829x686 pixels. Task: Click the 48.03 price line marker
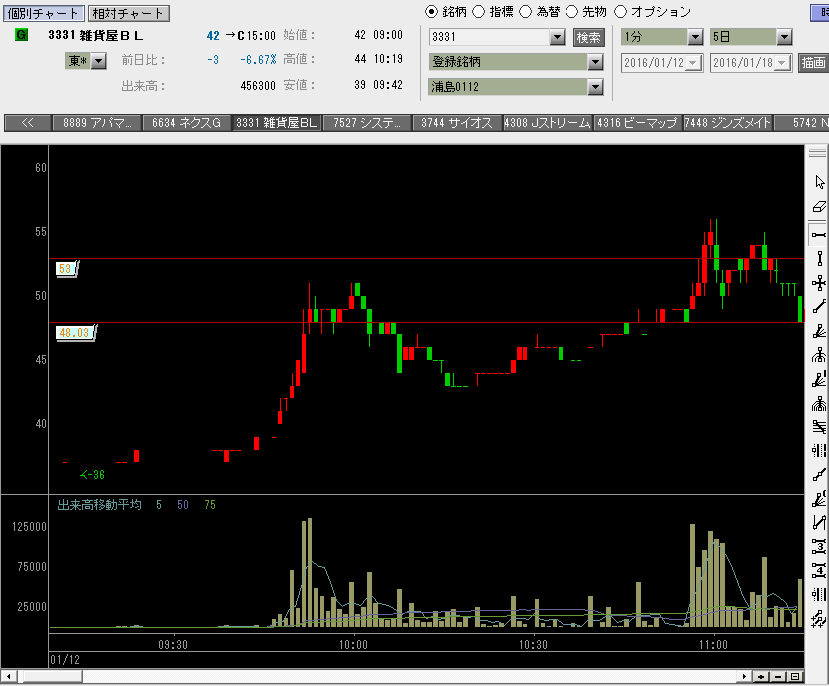(x=76, y=333)
